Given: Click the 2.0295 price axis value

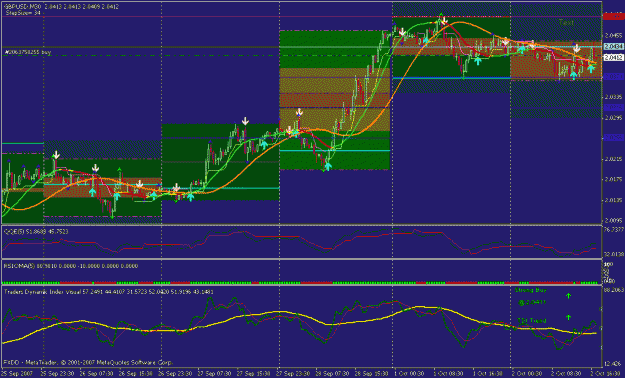Looking at the screenshot, I should (x=614, y=118).
